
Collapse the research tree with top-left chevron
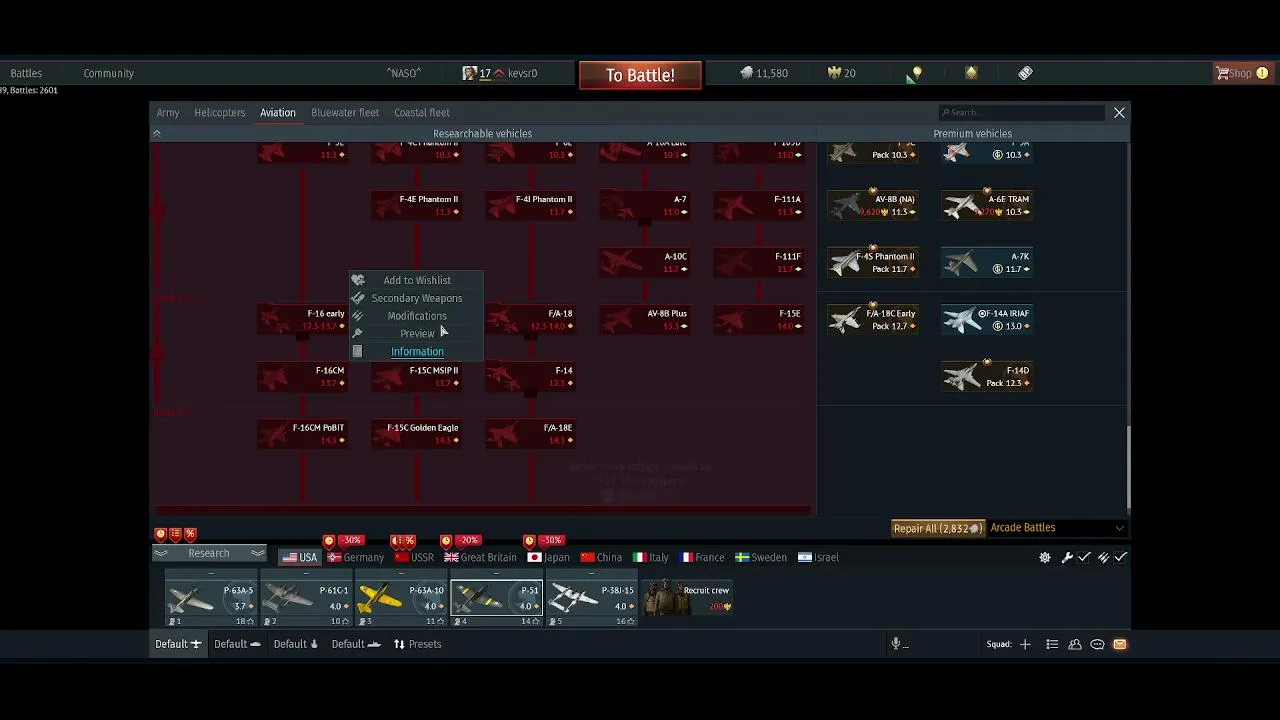[x=156, y=133]
